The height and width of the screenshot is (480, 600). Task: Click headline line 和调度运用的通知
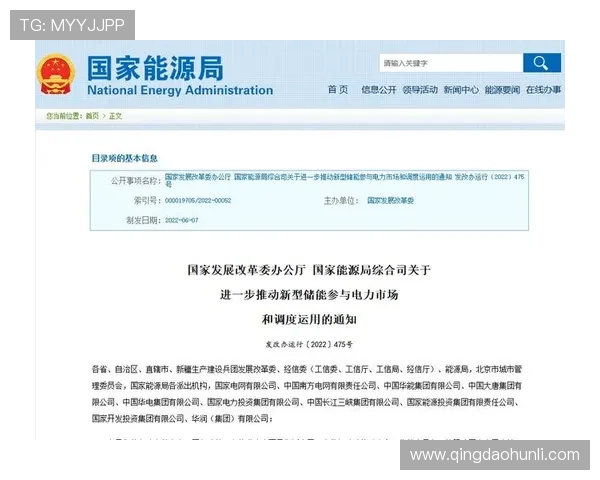tap(309, 319)
